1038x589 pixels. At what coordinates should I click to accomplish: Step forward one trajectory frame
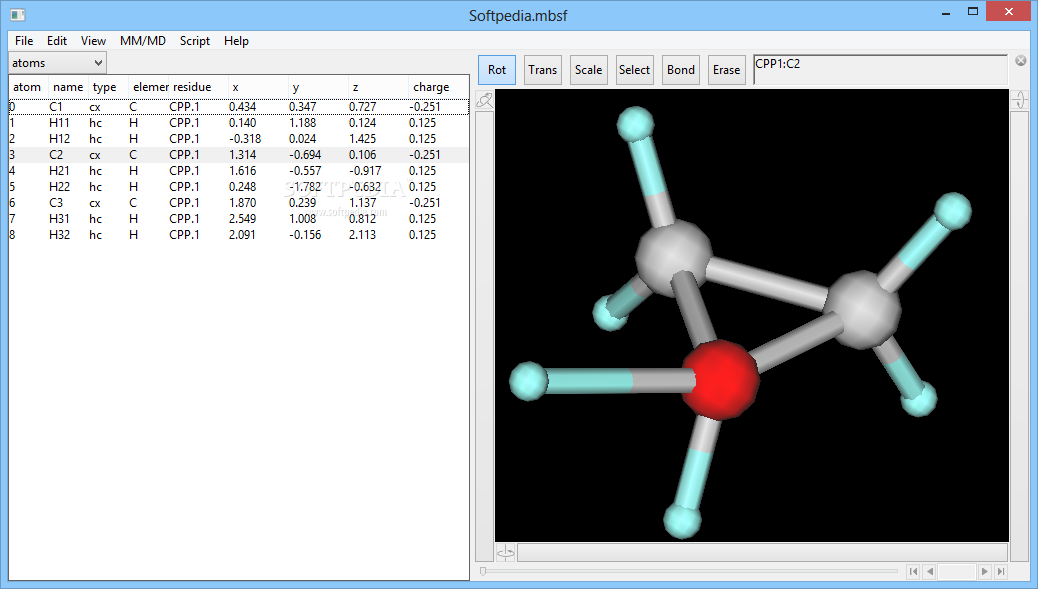(984, 571)
